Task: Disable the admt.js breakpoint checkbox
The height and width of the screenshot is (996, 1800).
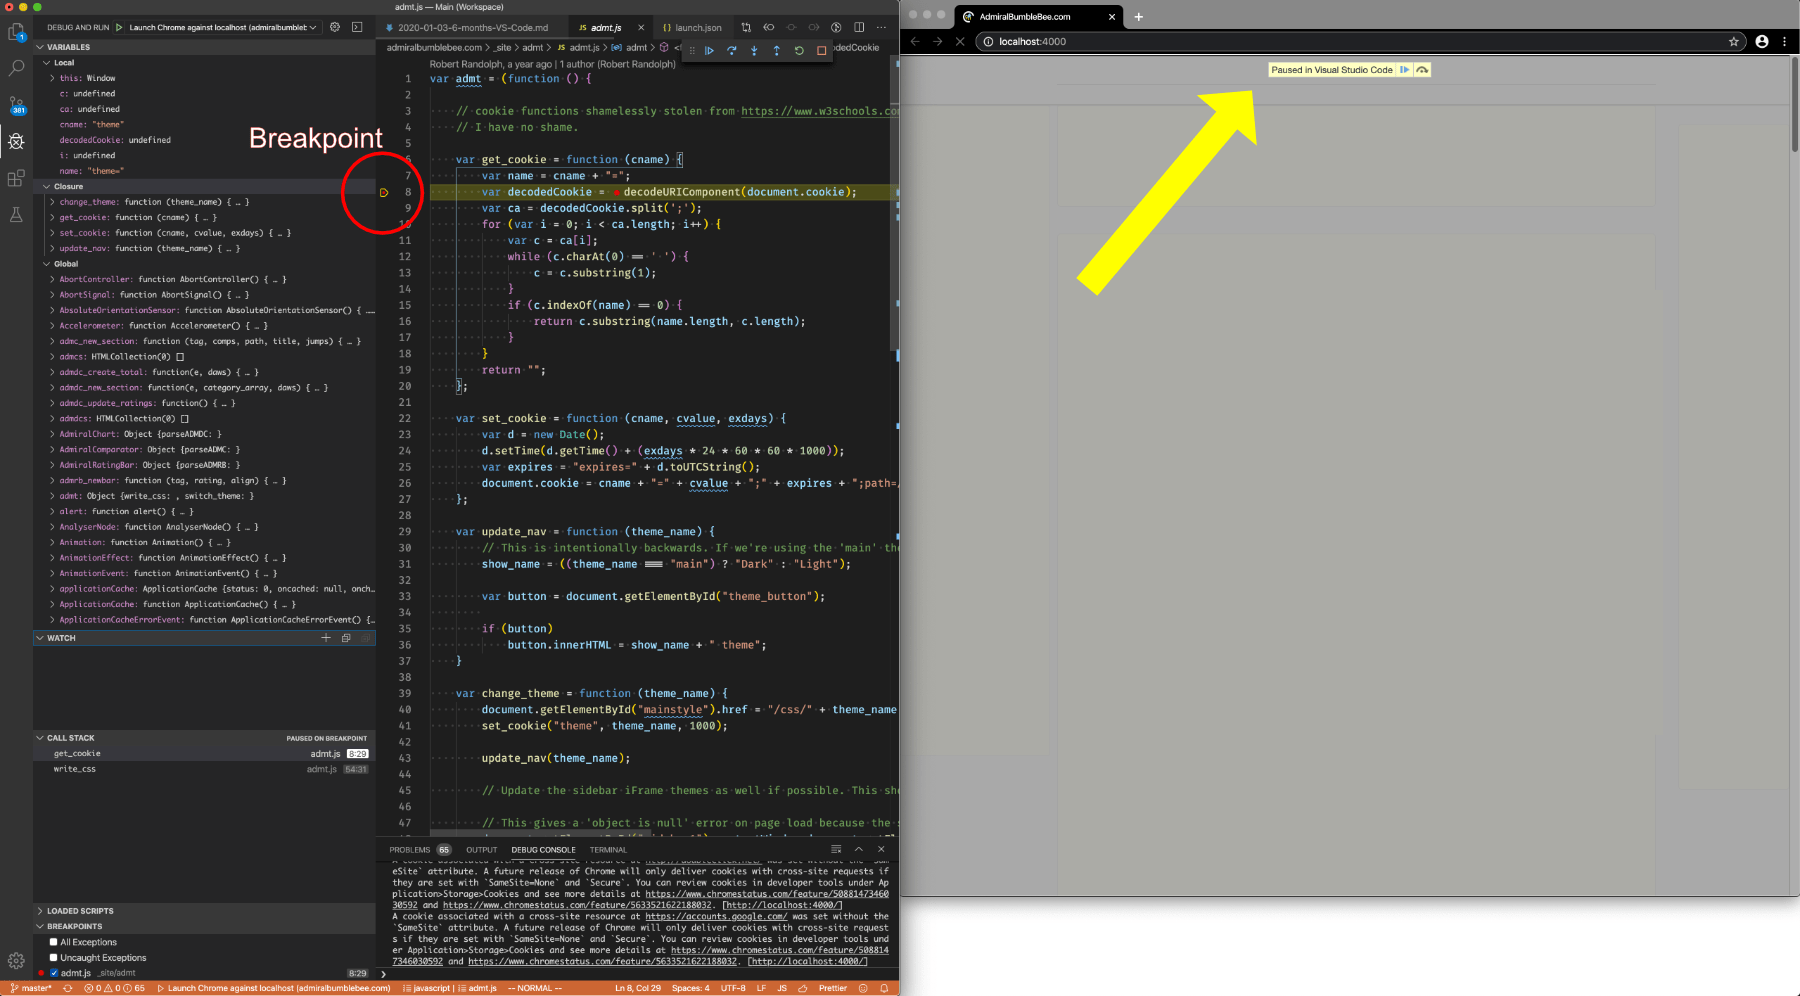Action: pyautogui.click(x=54, y=972)
